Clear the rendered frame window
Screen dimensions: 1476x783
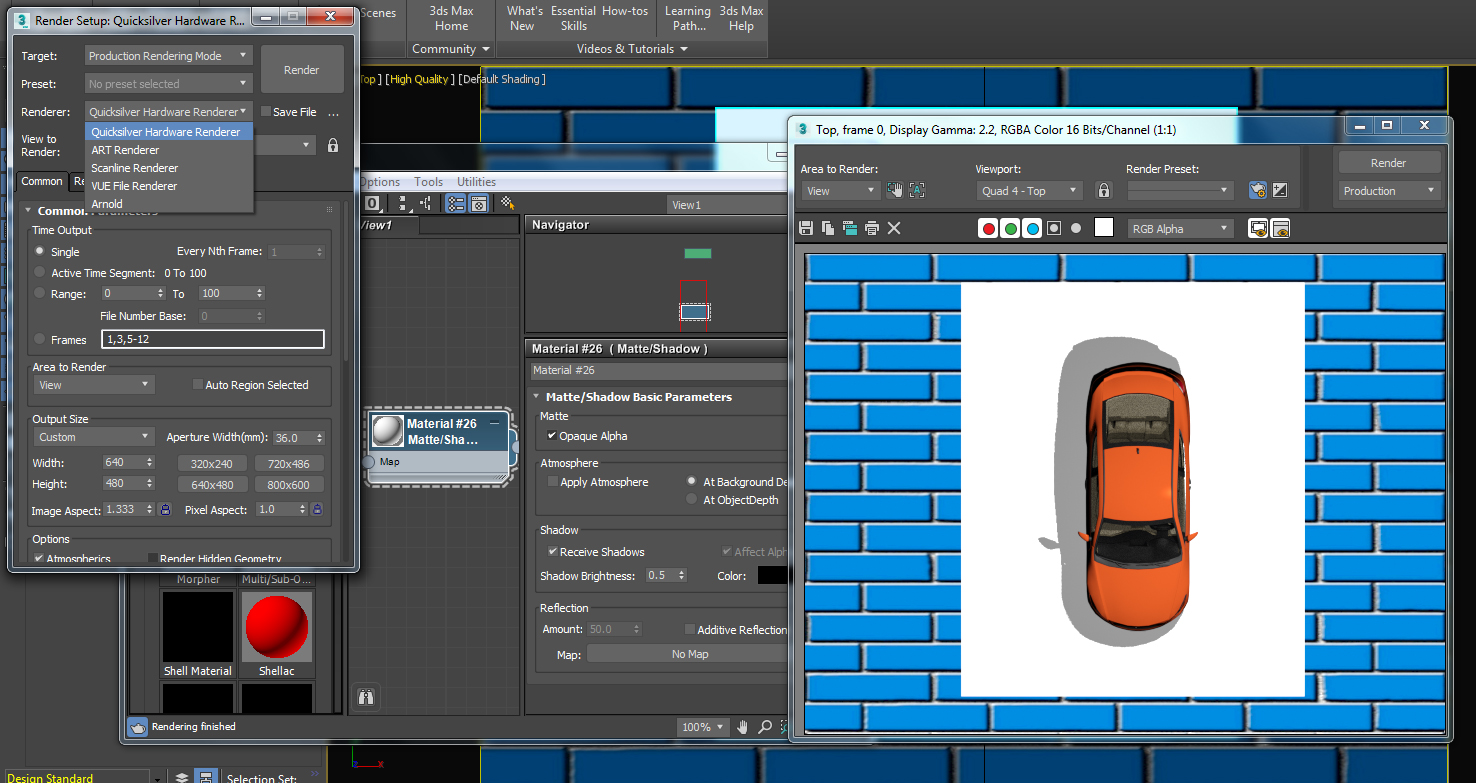pyautogui.click(x=893, y=228)
